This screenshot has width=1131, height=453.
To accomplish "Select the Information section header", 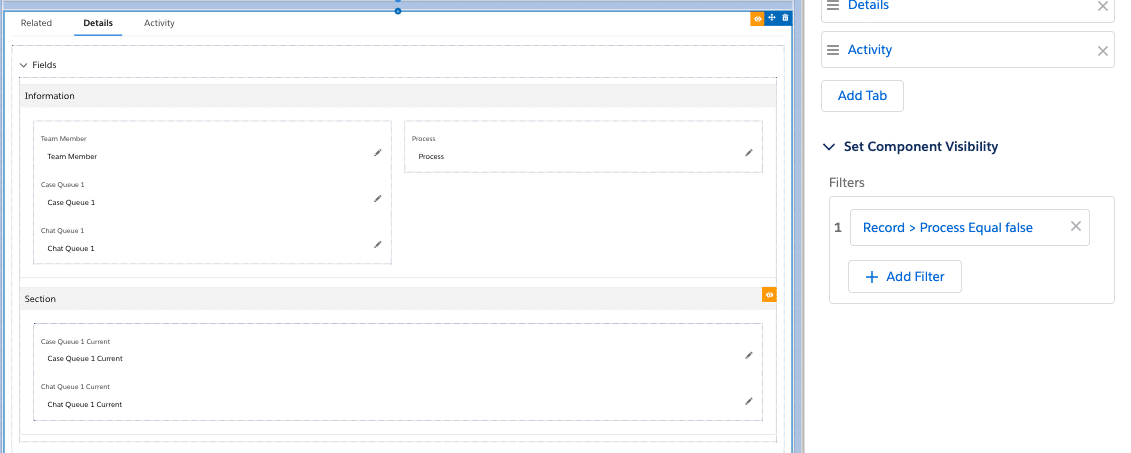I will 397,96.
